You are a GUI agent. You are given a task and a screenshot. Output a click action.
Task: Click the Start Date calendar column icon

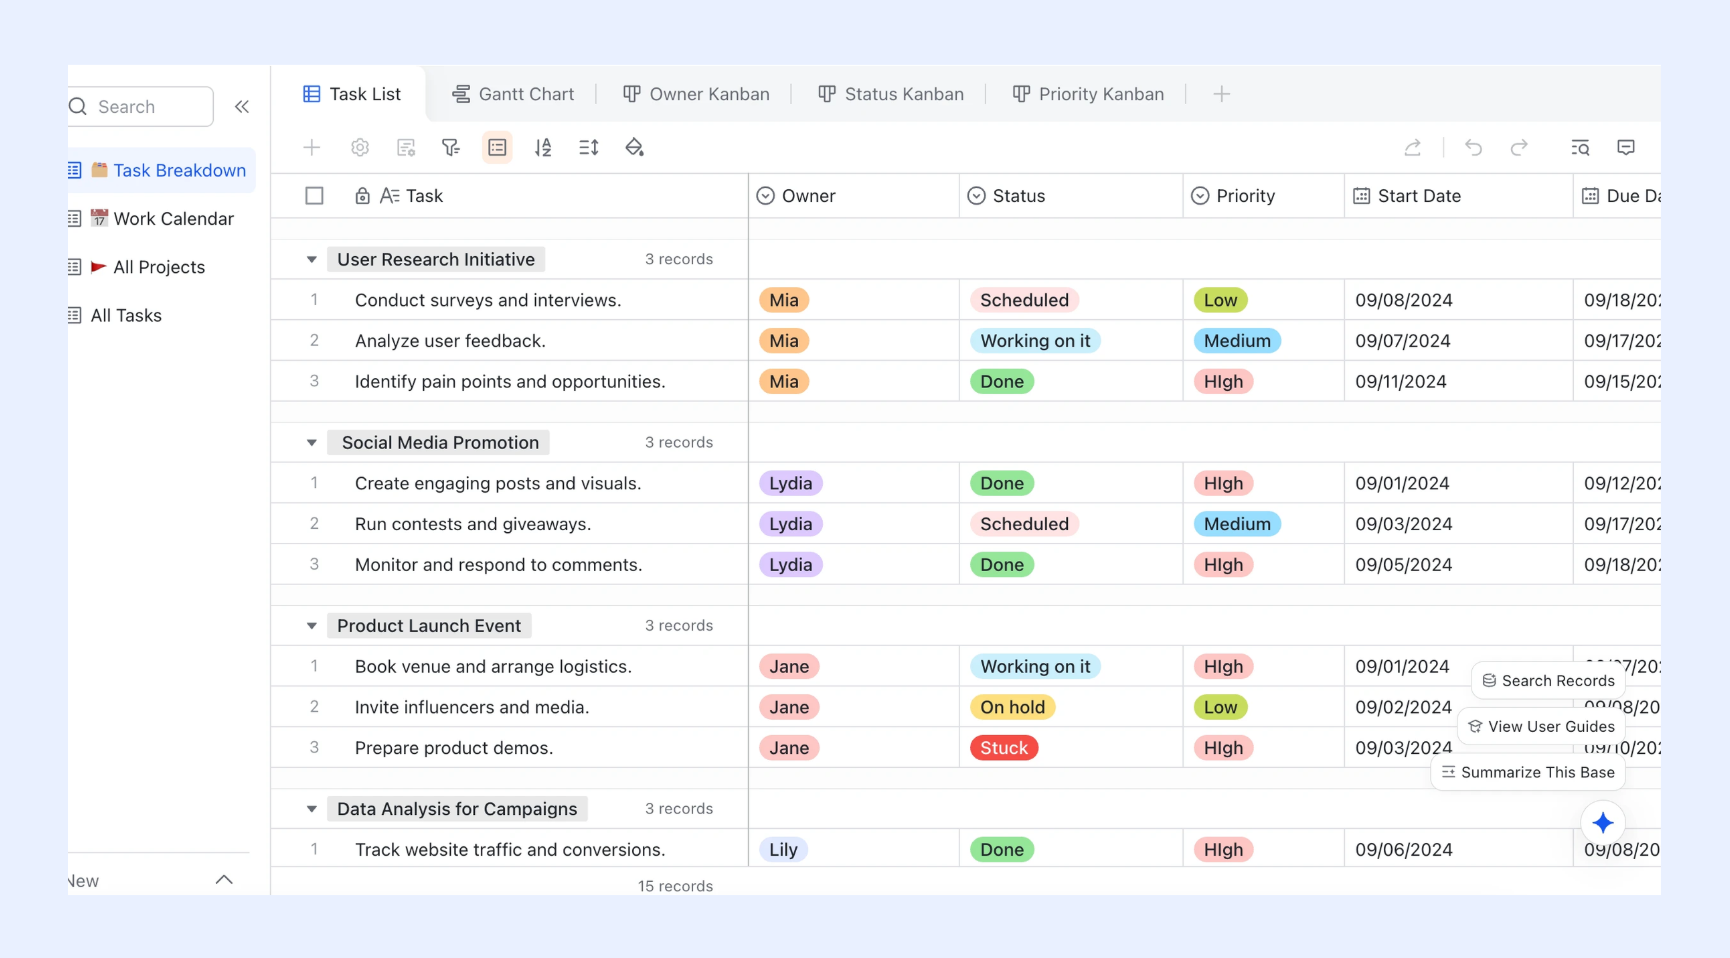click(x=1361, y=196)
